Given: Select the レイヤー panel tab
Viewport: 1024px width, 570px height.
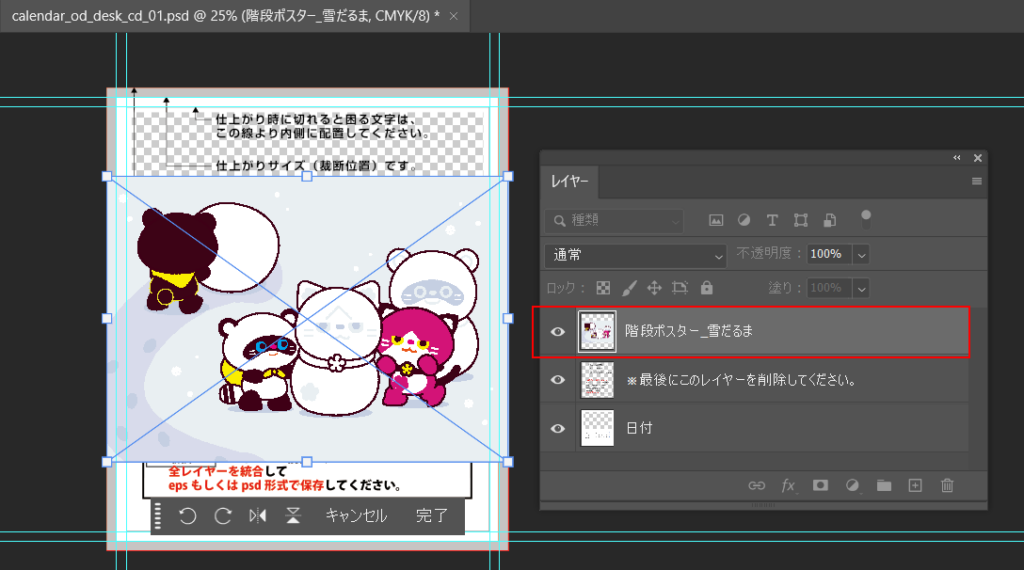Looking at the screenshot, I should point(569,183).
